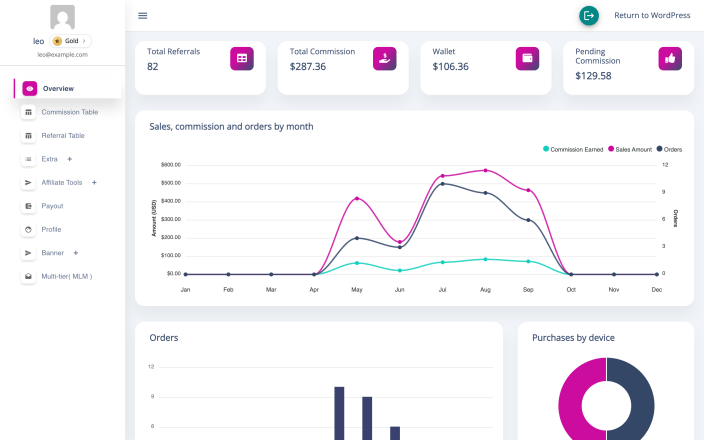Click the Total Commission hand-money icon

pos(385,59)
